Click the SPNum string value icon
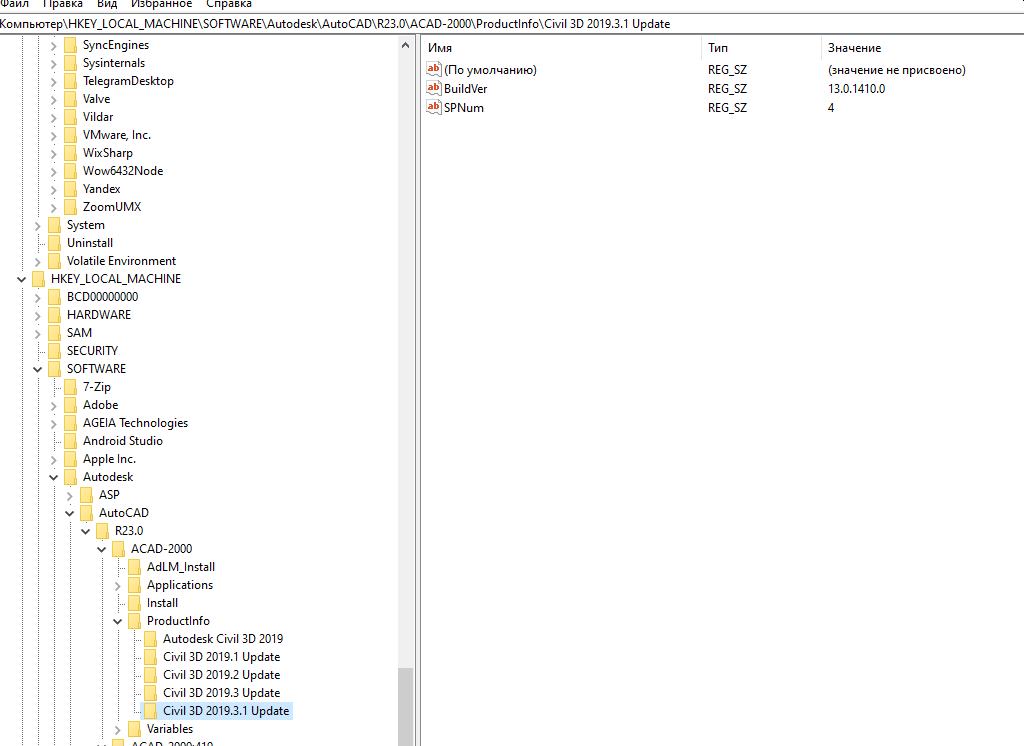This screenshot has height=746, width=1024. click(434, 107)
